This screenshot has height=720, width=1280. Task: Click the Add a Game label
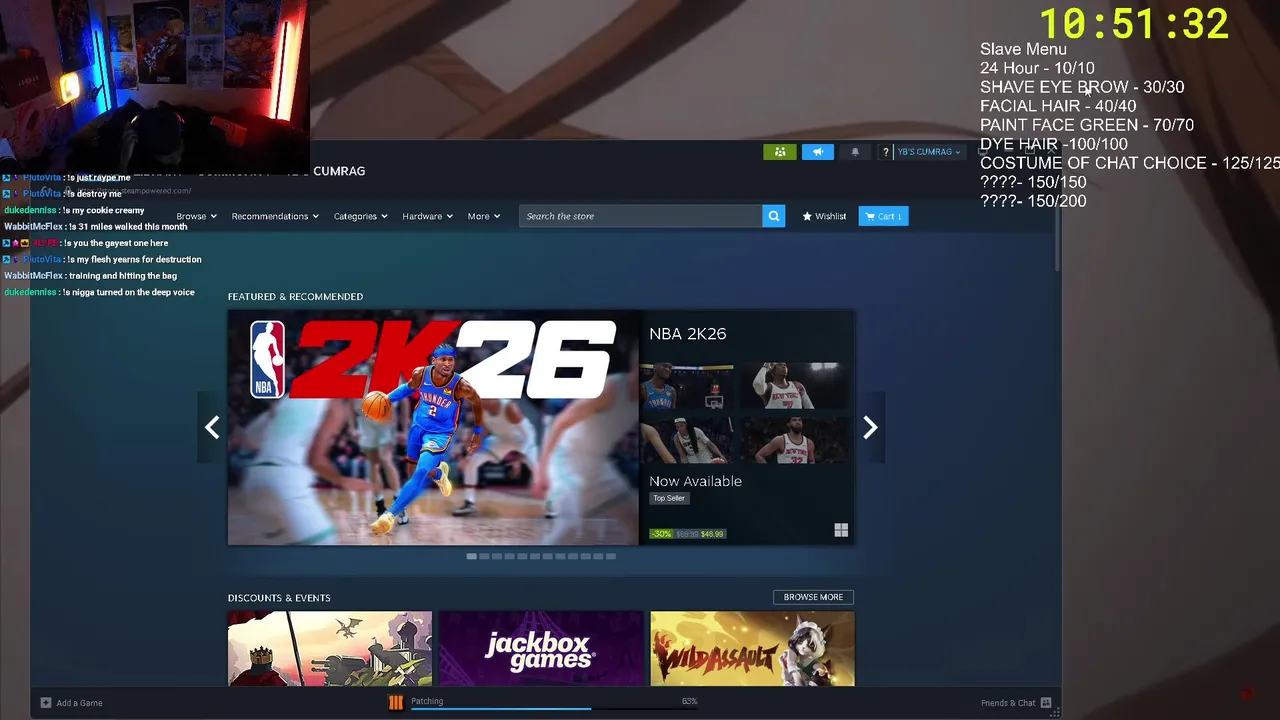pyautogui.click(x=79, y=703)
